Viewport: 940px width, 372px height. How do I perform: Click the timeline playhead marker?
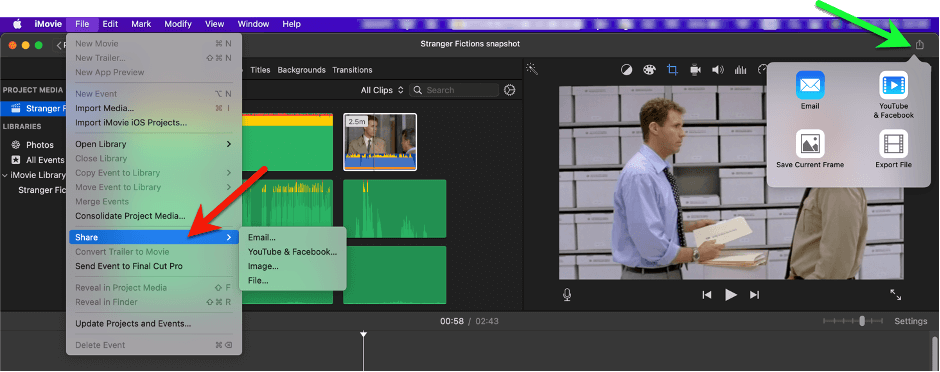click(x=363, y=334)
